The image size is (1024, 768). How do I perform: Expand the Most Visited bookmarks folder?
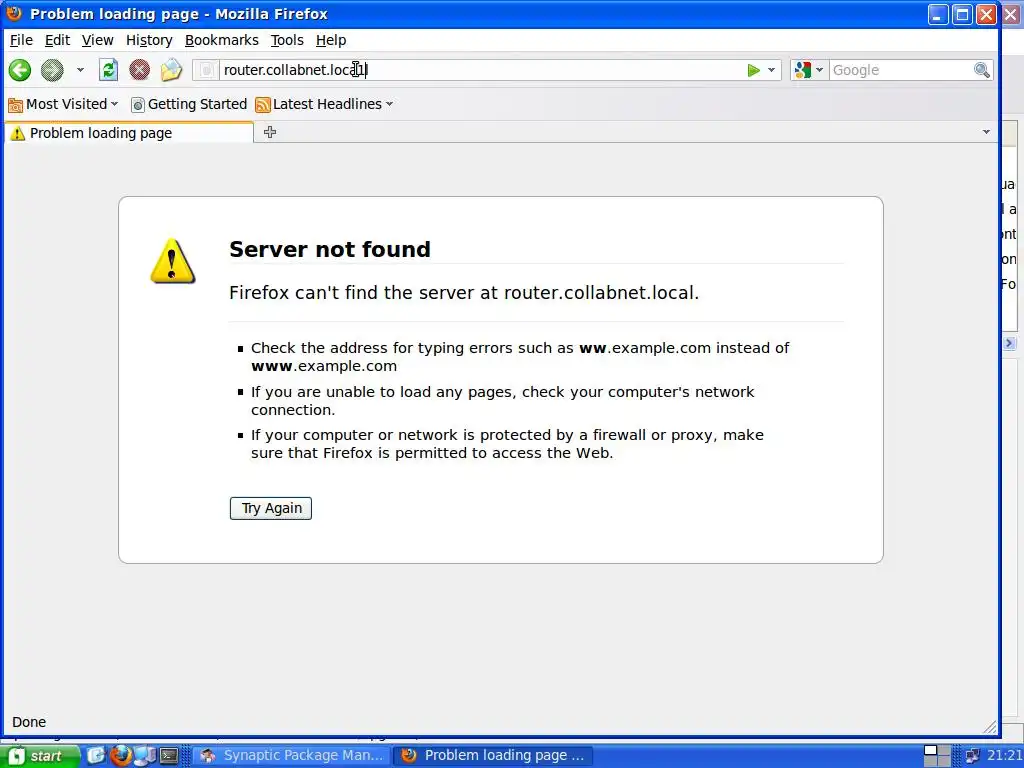(63, 104)
